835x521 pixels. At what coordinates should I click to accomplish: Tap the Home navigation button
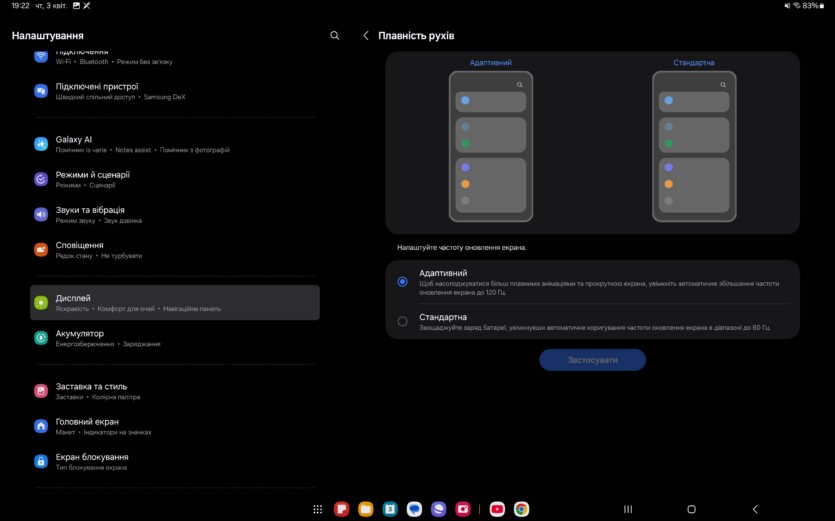(691, 509)
